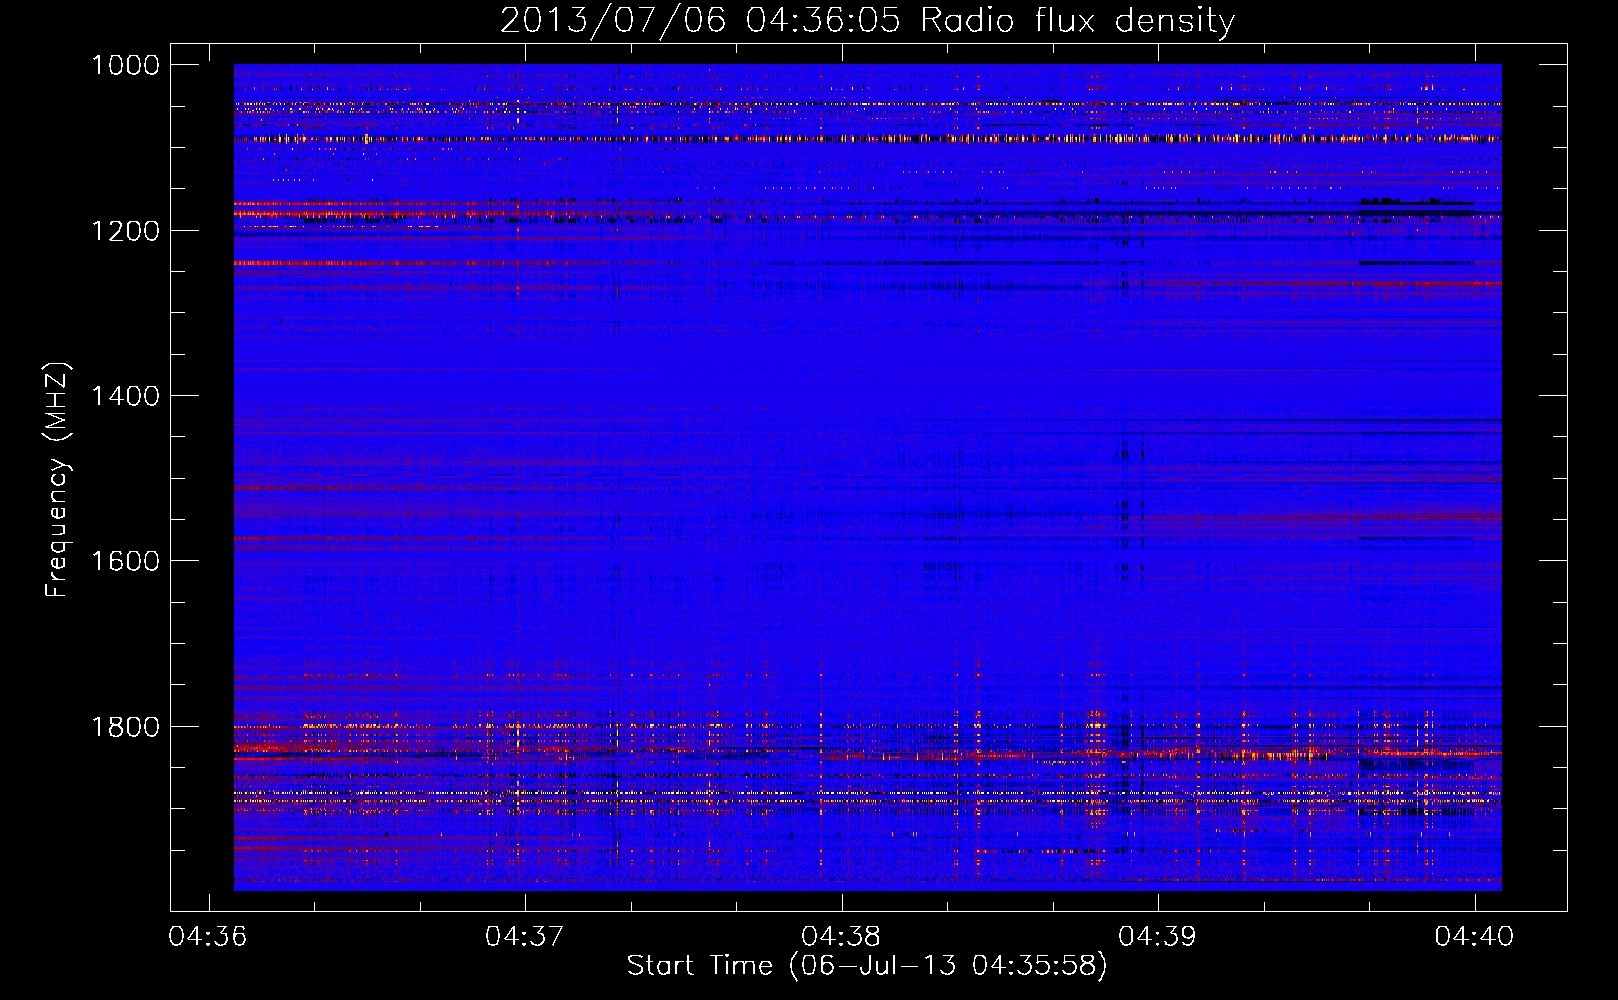Click the 1600 frequency tick label
This screenshot has height=1000, width=1618.
125,561
